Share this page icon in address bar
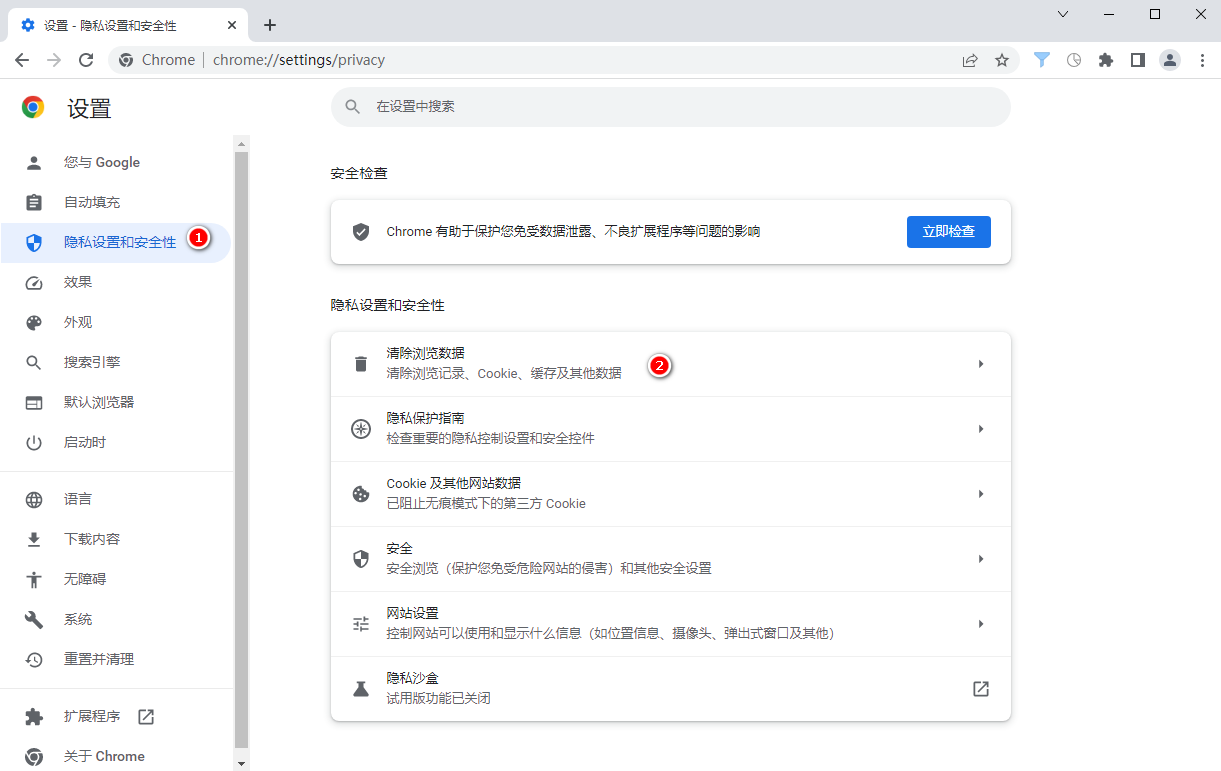This screenshot has height=771, width=1221. coord(970,60)
